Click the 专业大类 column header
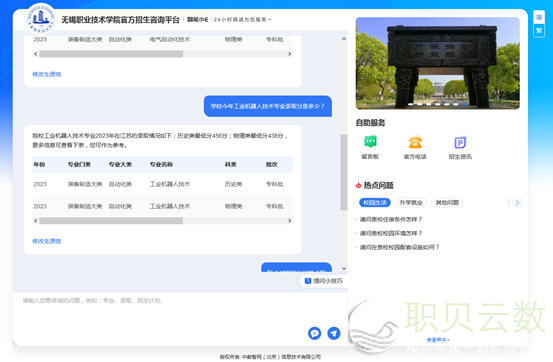Viewport: 553px width, 362px height. [120, 164]
